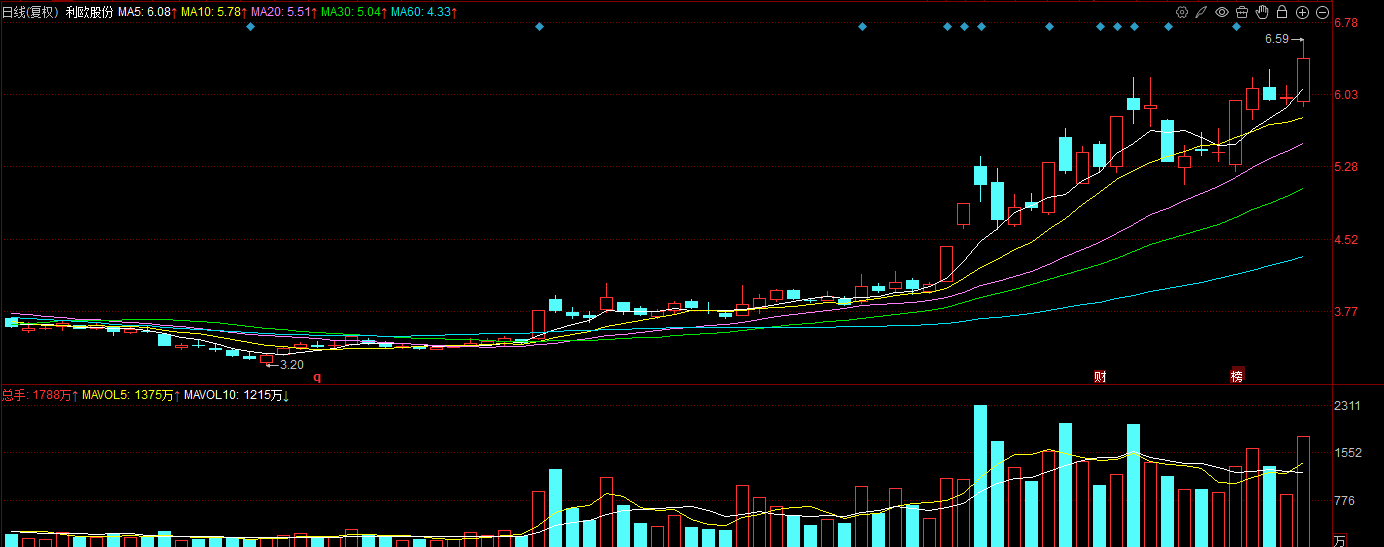This screenshot has width=1384, height=547.
Task: Select the MA60: 4.33 indicator label
Action: [424, 12]
